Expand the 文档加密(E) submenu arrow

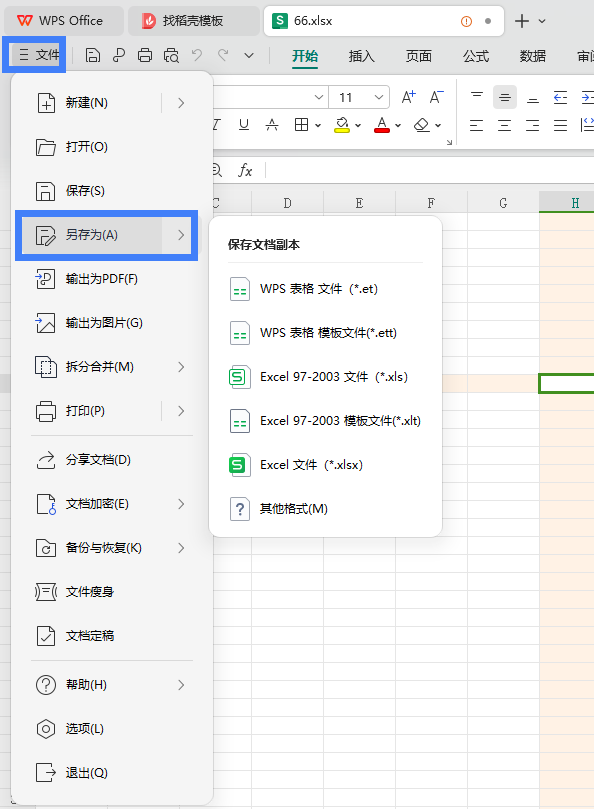coord(181,504)
